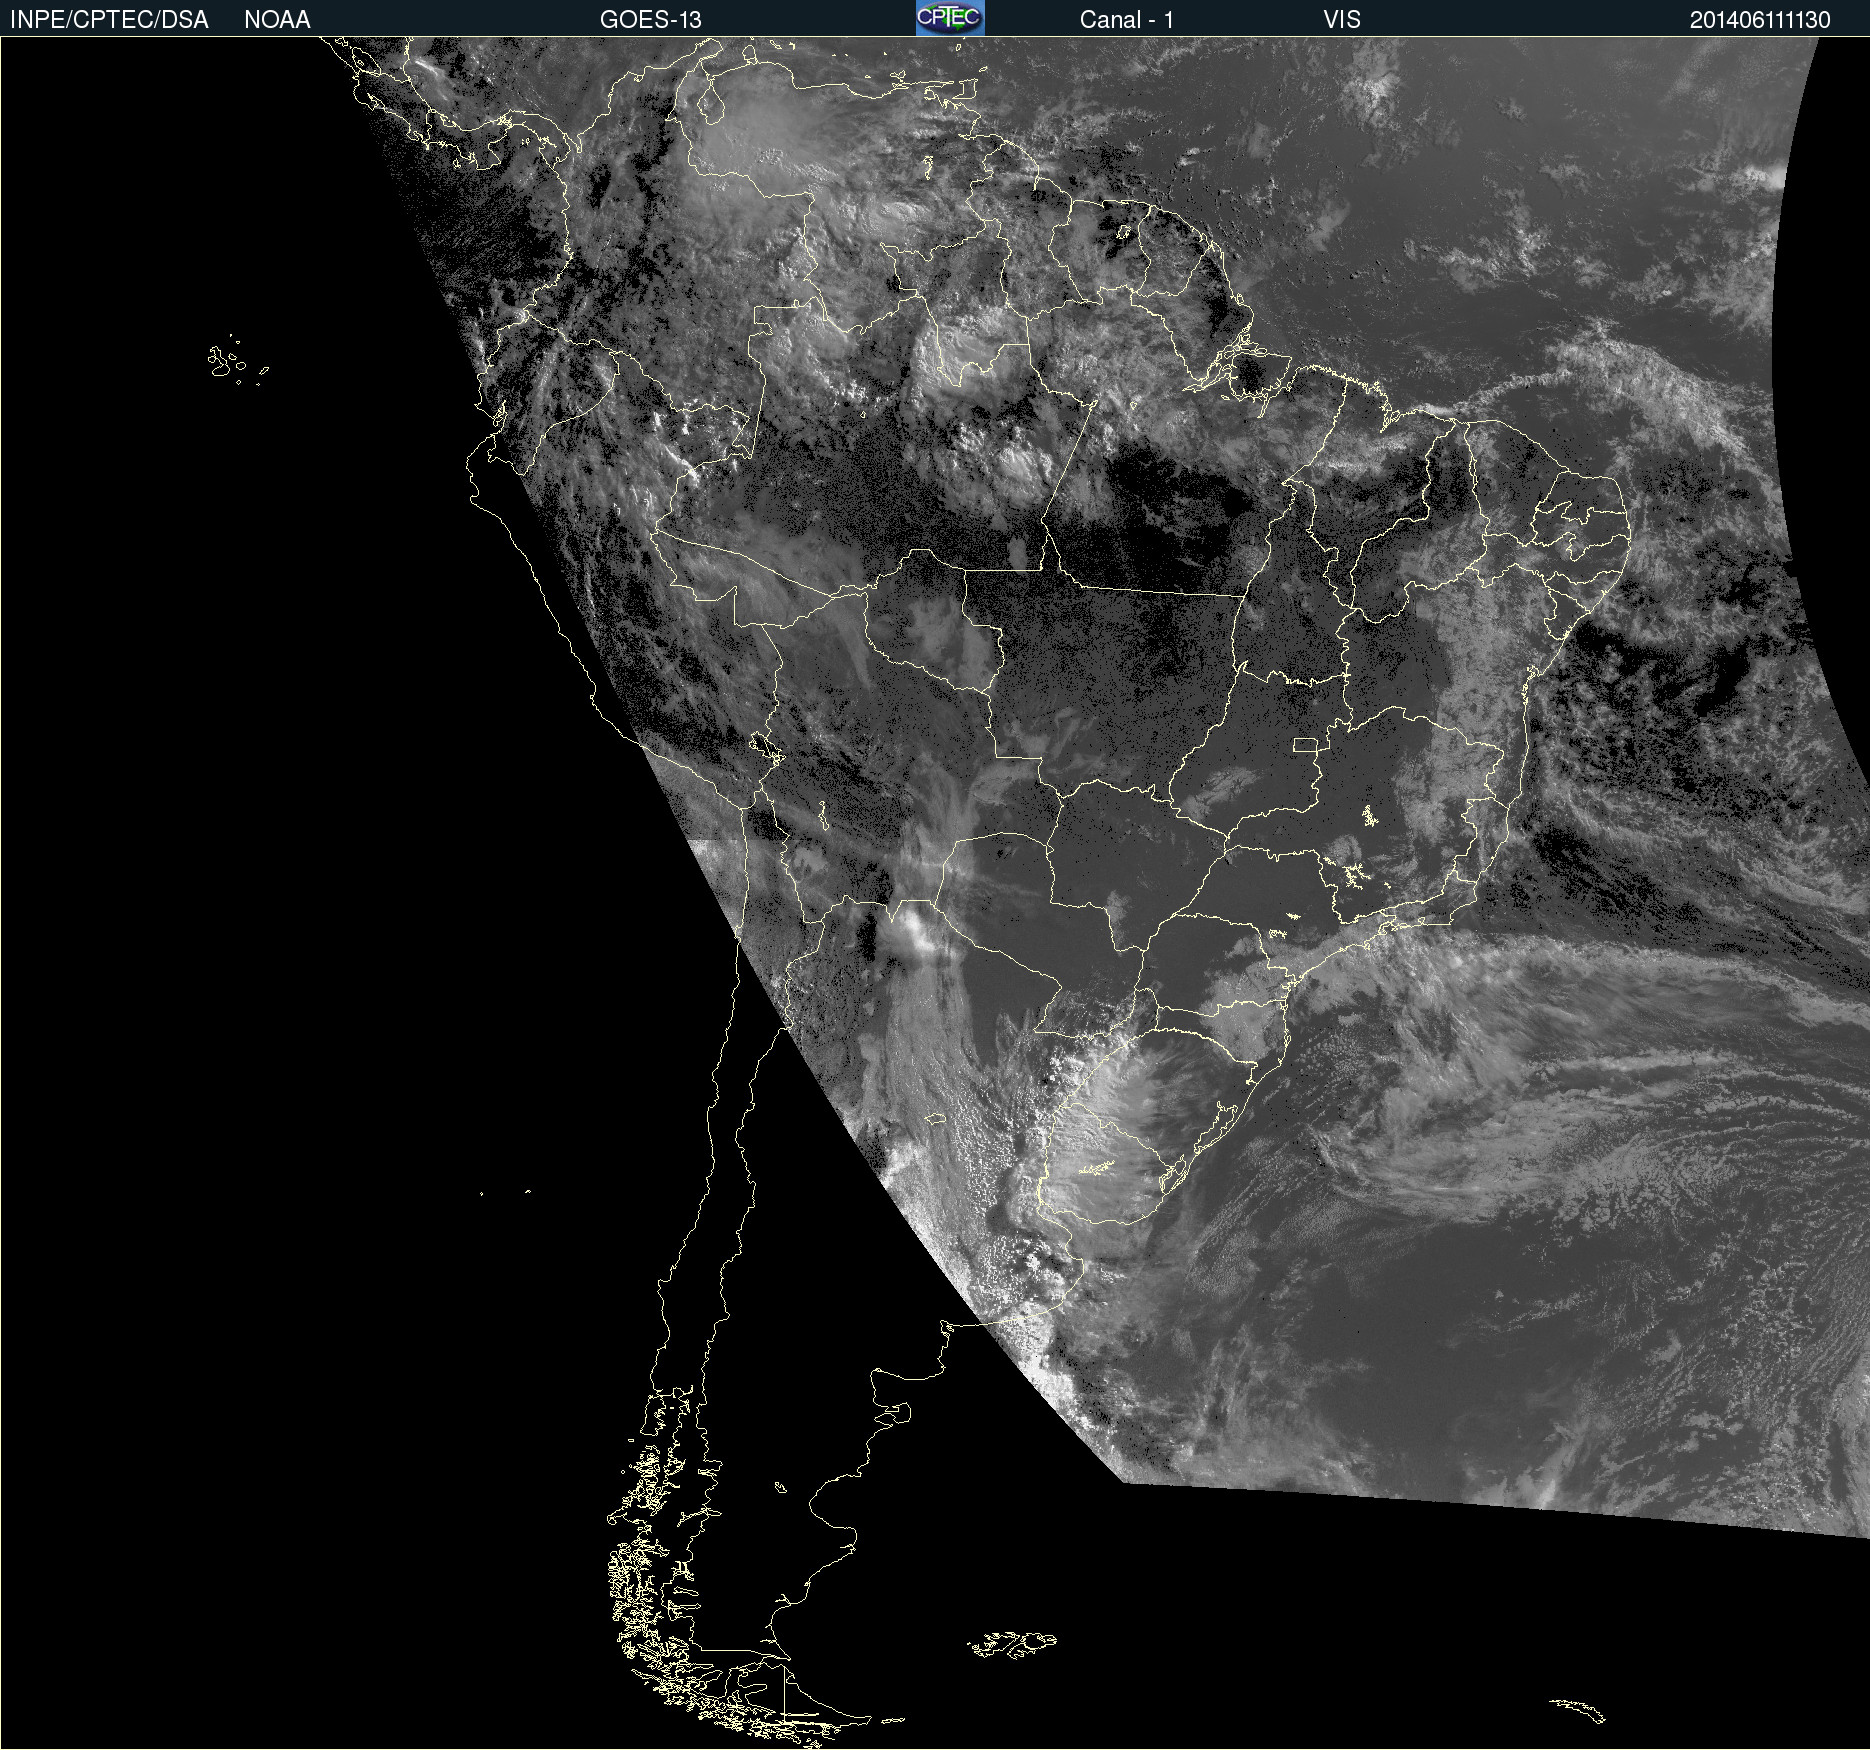The height and width of the screenshot is (1750, 1870).
Task: Click the VIS image type label
Action: (1341, 19)
